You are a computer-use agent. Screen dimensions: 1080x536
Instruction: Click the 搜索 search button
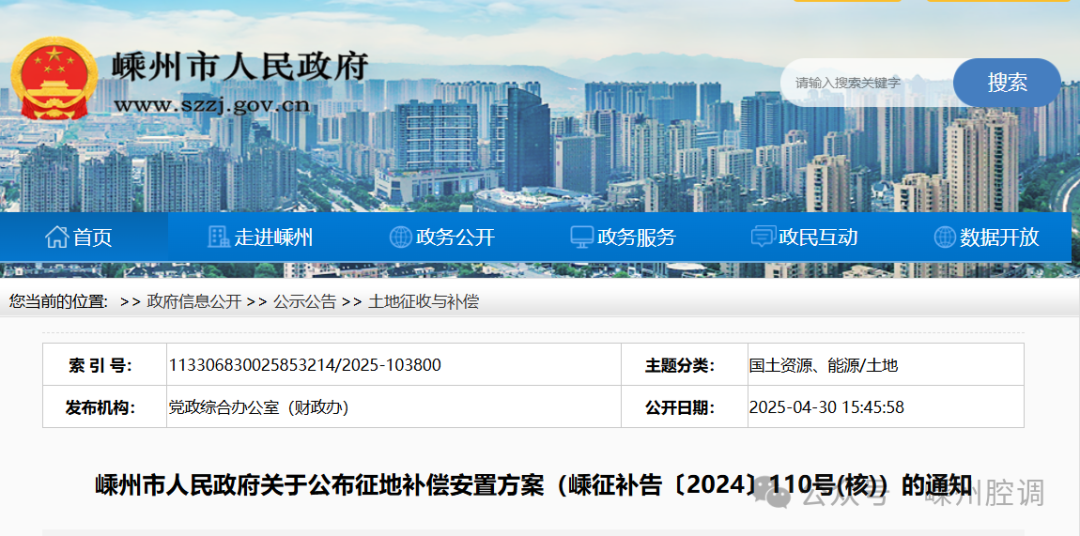(x=1007, y=83)
